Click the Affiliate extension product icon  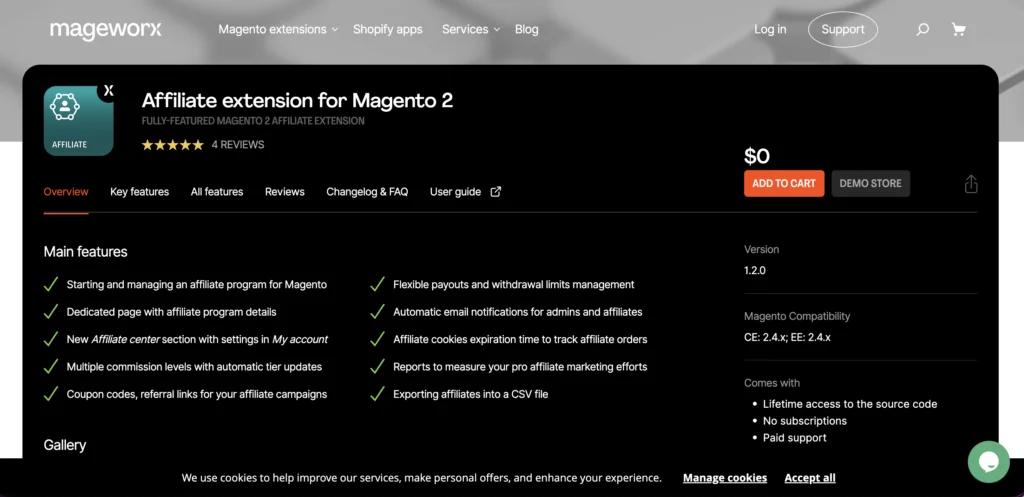coord(79,121)
